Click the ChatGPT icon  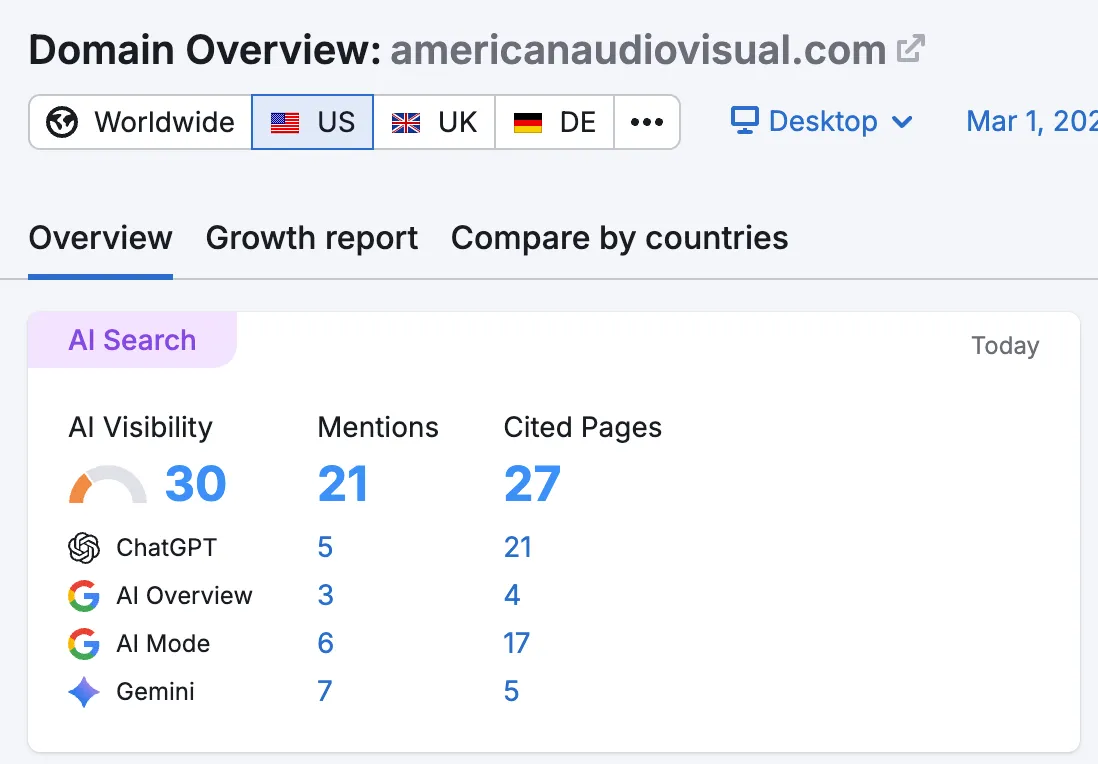pos(84,547)
